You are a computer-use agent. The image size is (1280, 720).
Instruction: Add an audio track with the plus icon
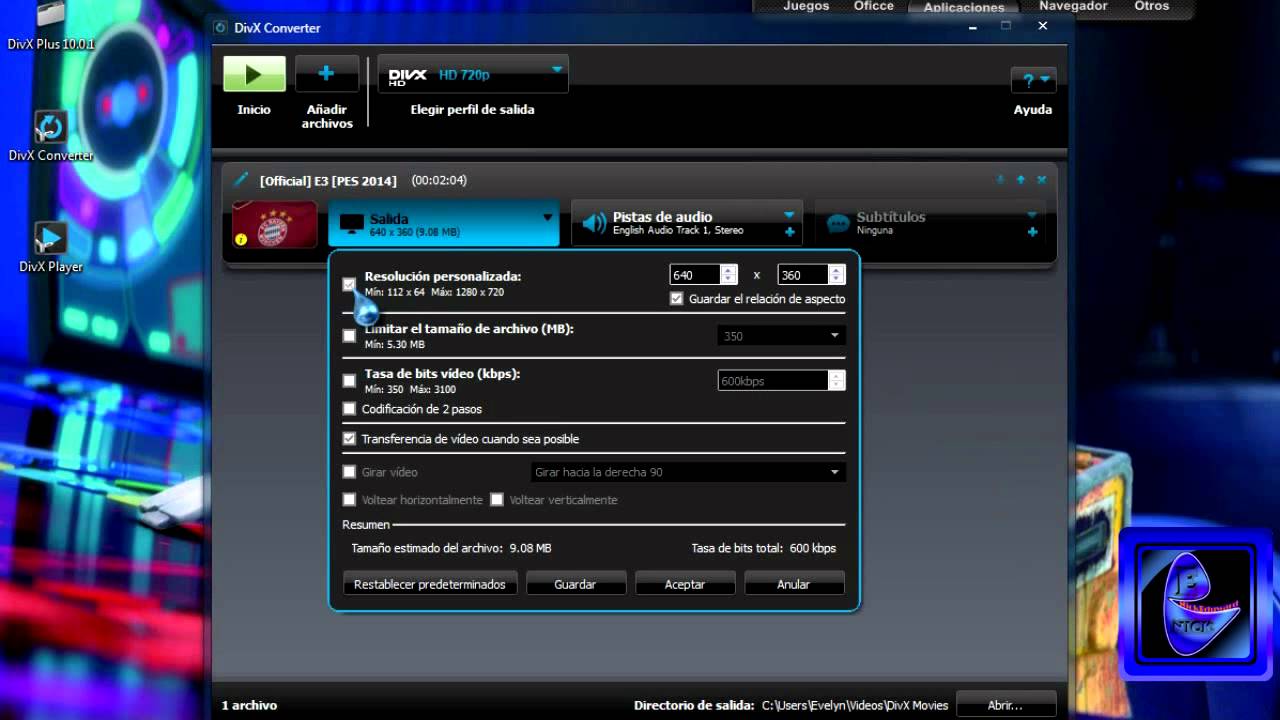point(789,232)
